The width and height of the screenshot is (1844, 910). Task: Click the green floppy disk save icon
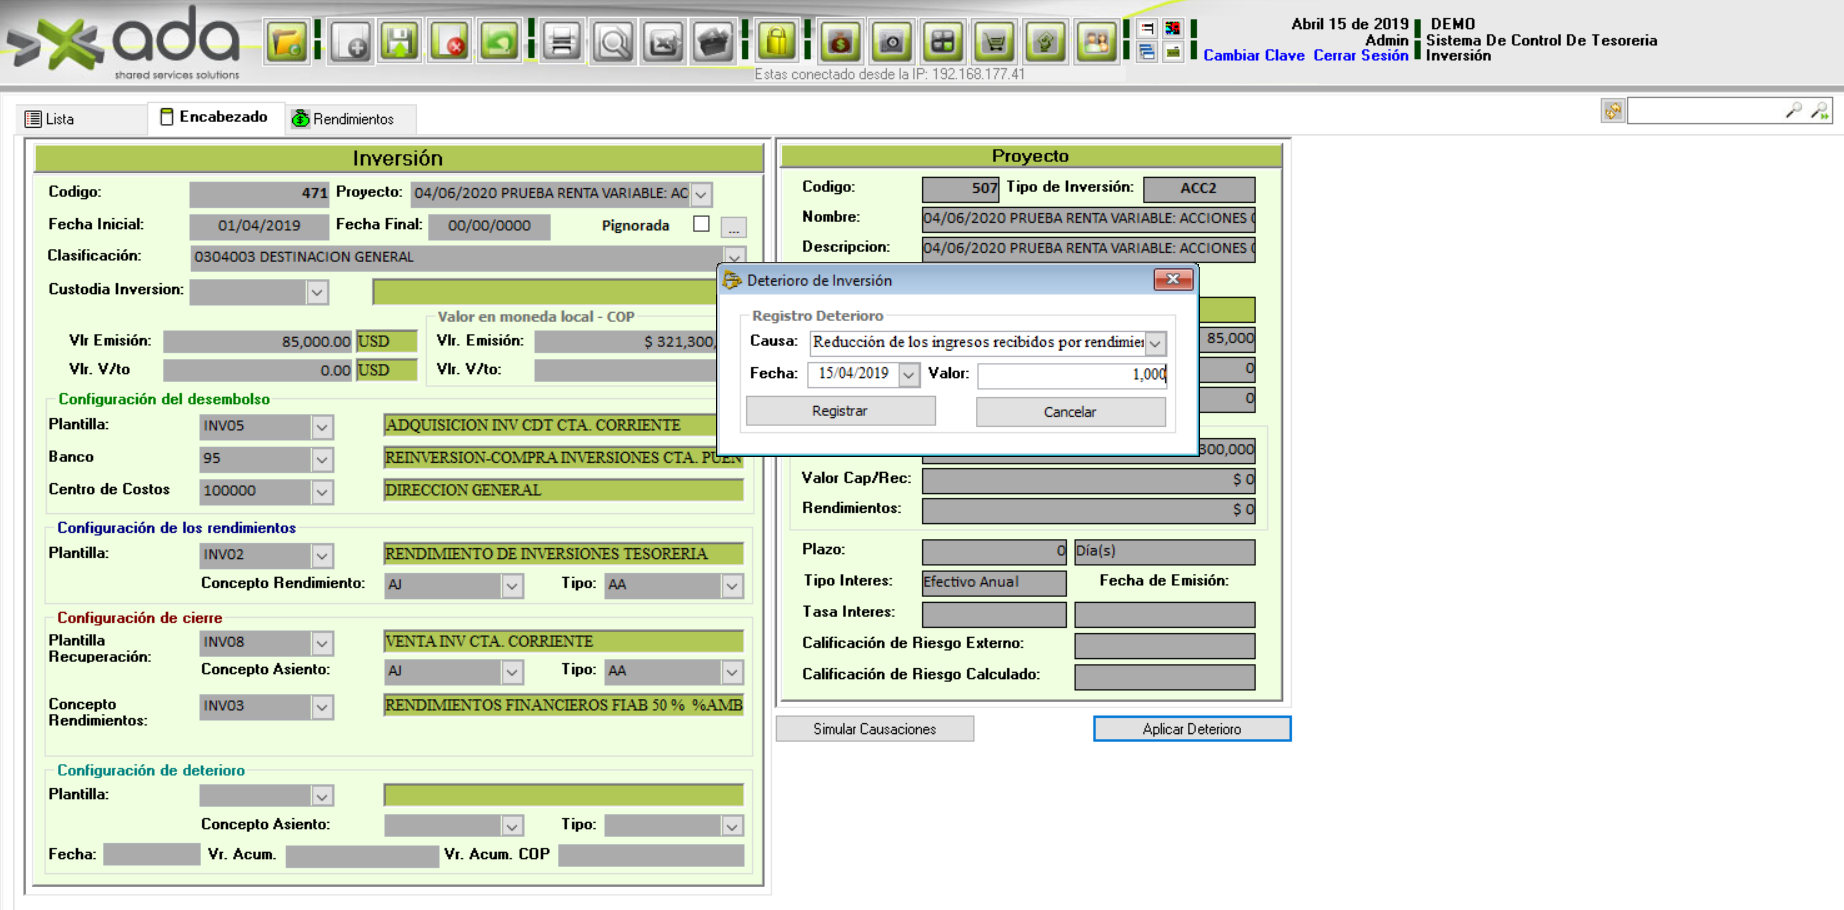[x=400, y=42]
